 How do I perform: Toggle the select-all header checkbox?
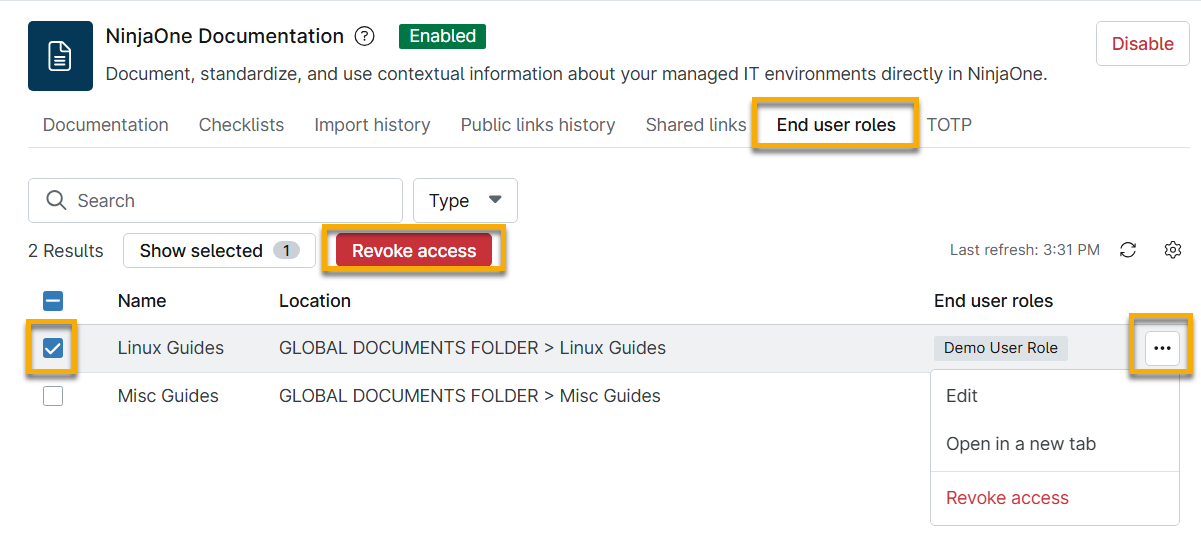click(53, 301)
